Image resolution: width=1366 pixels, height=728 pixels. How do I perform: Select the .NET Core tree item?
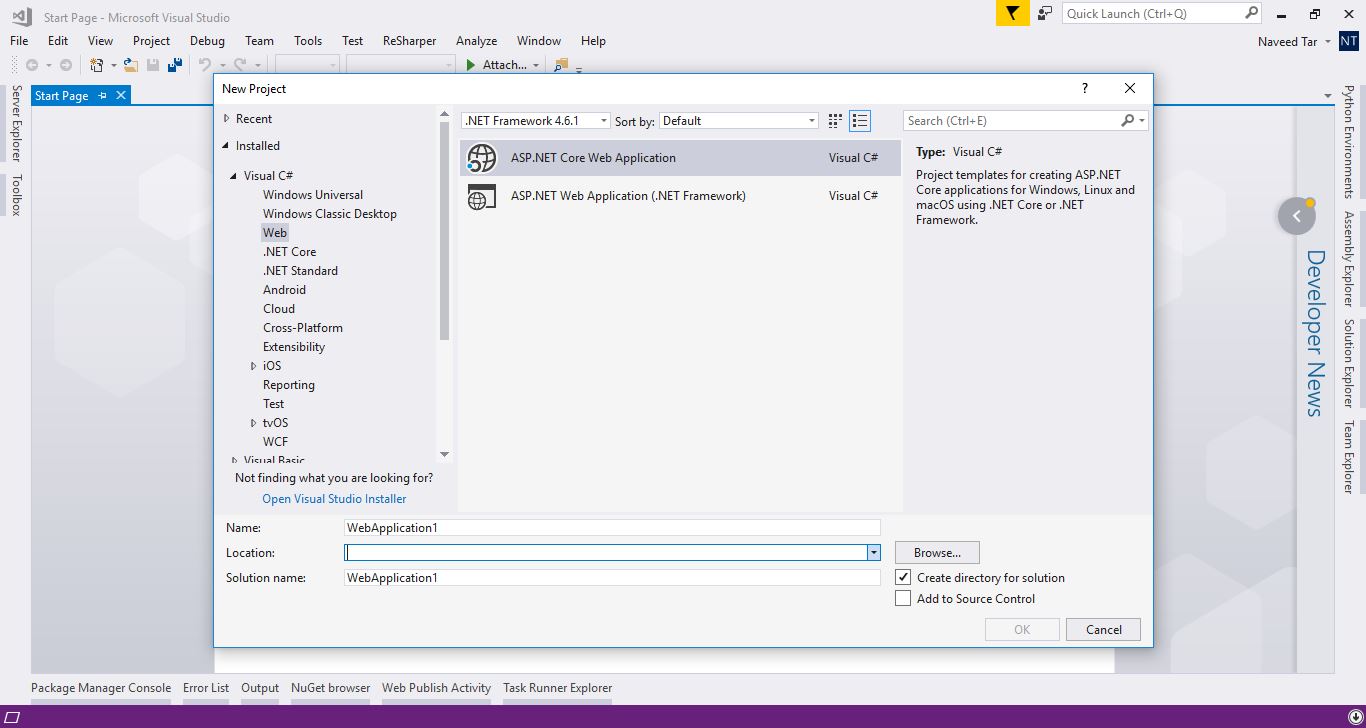coord(289,252)
